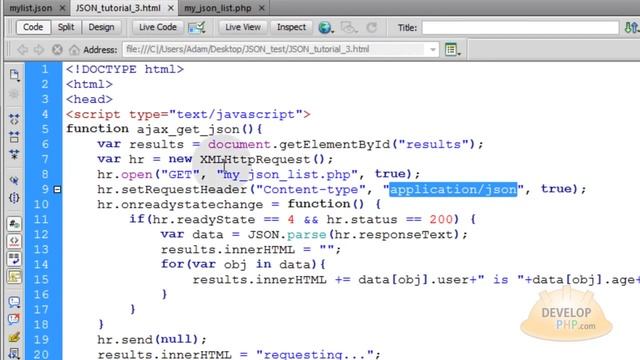Click line number 12 in gutter
This screenshot has height=360, width=640.
[41, 234]
